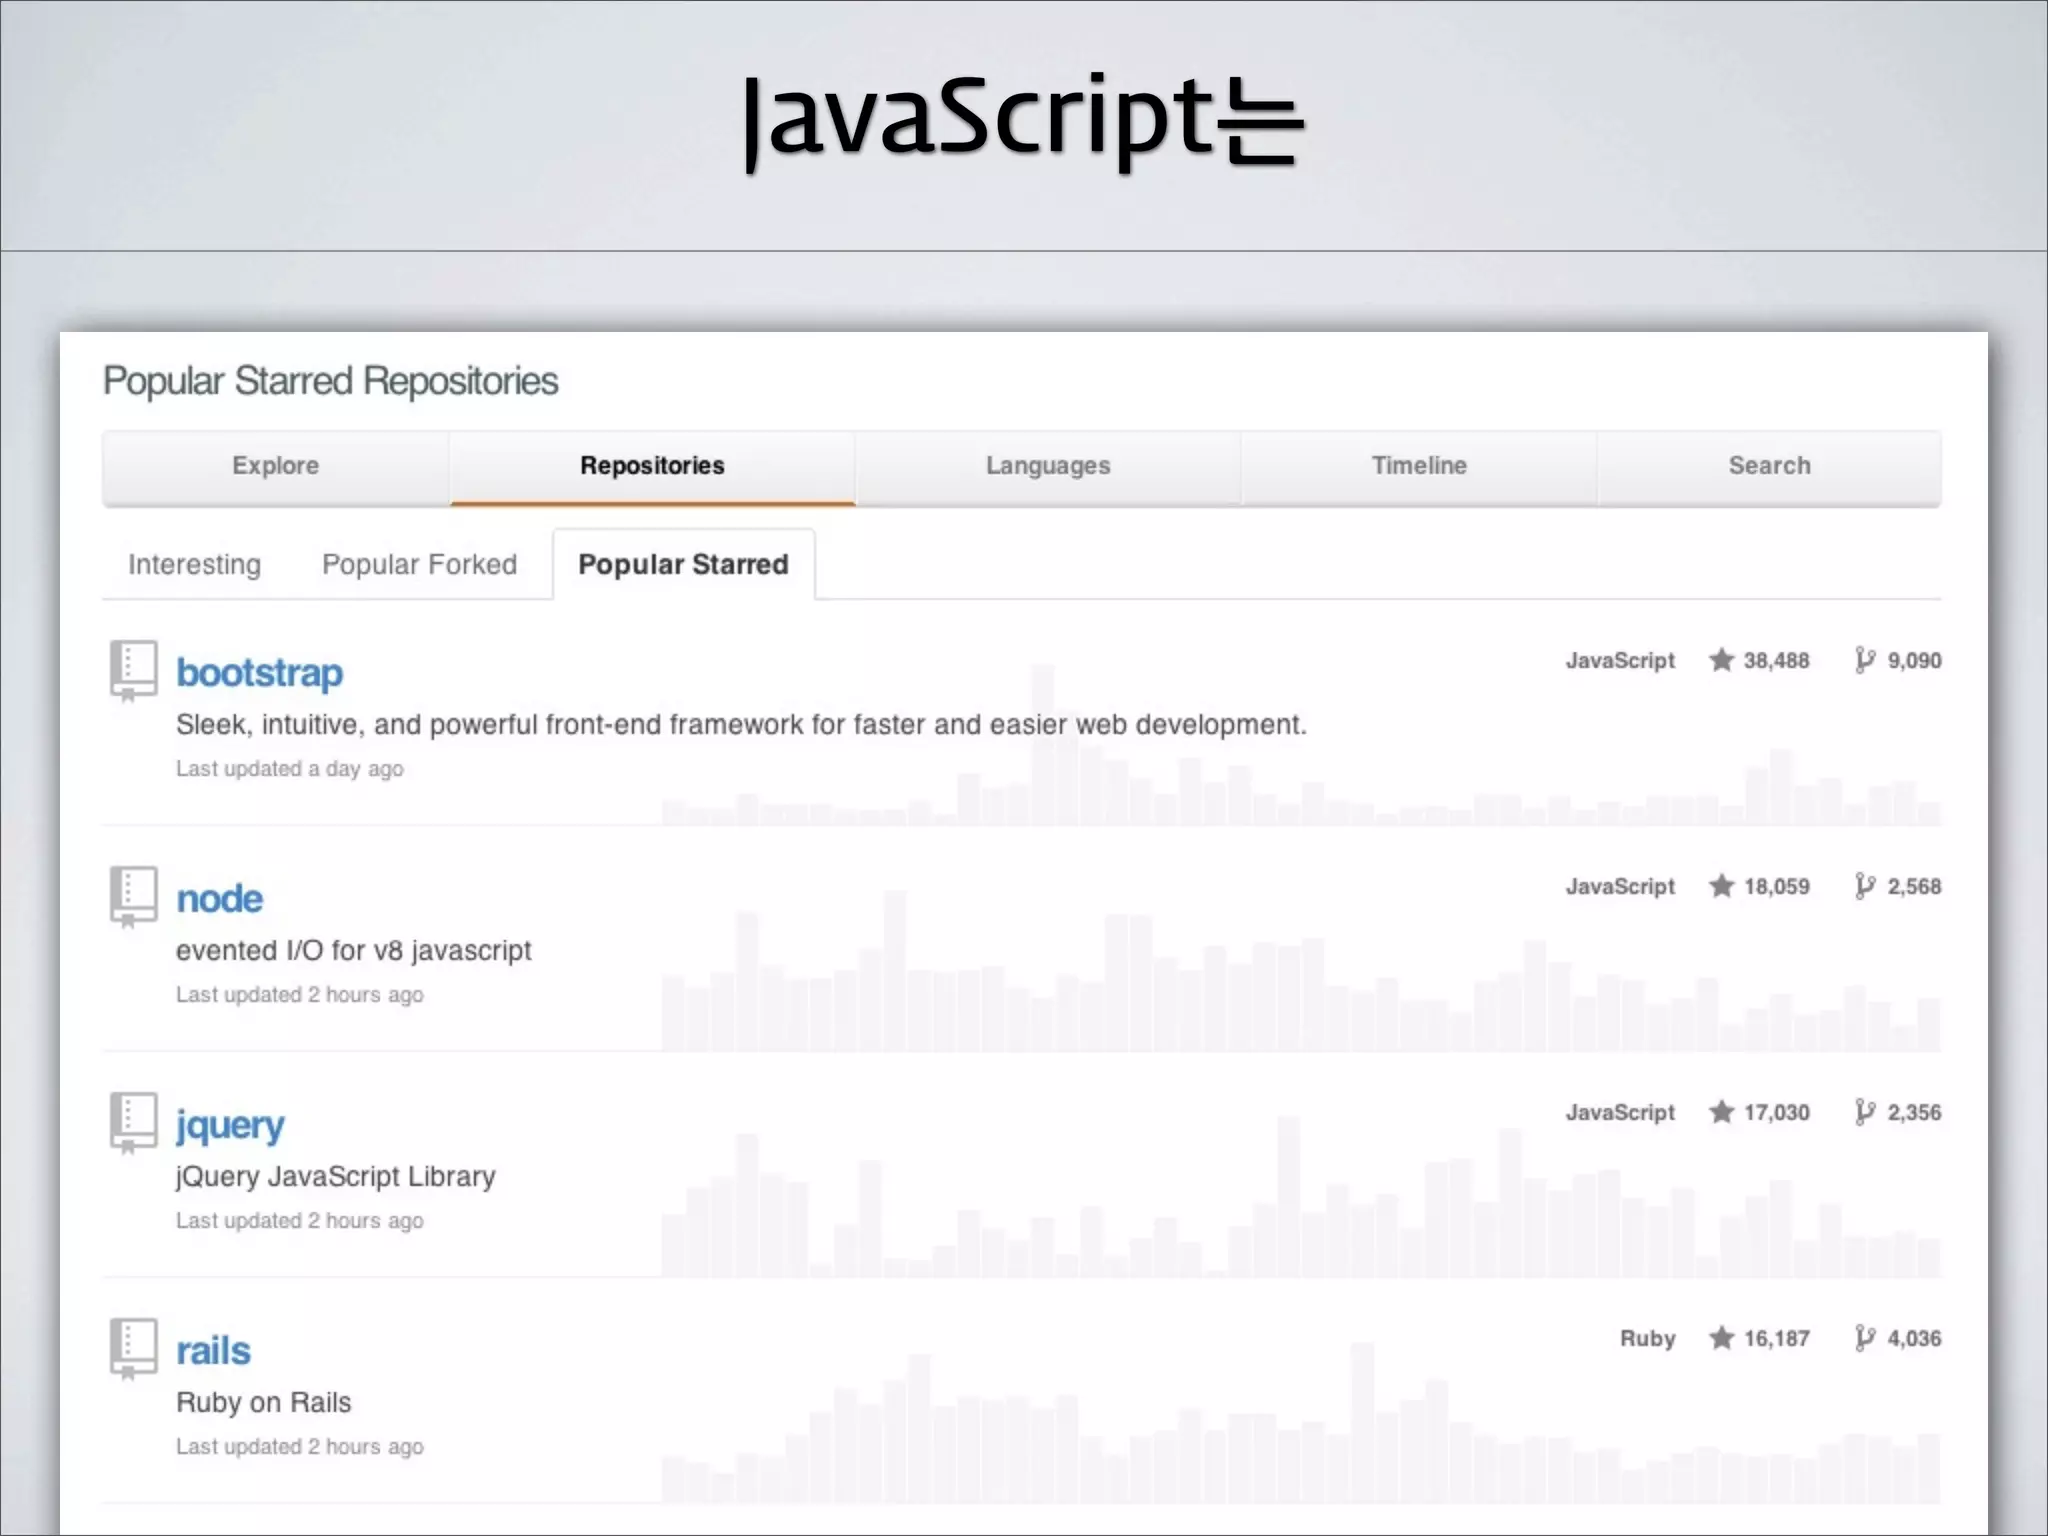
Task: Open the bootstrap repository link
Action: [x=259, y=673]
